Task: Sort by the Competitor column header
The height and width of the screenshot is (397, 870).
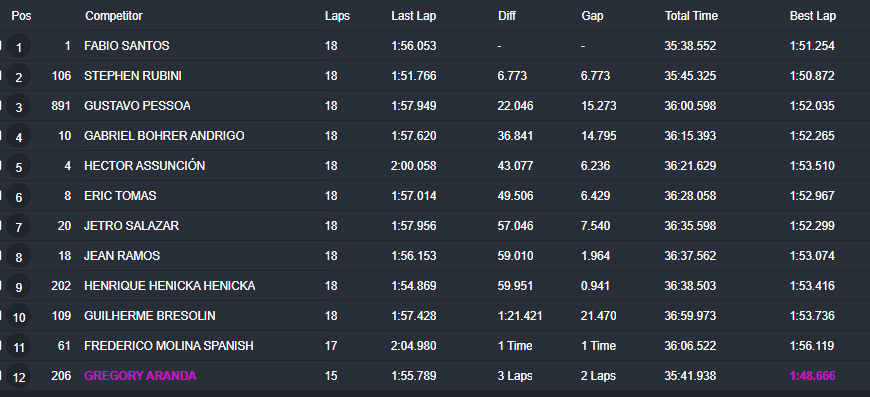Action: click(114, 16)
